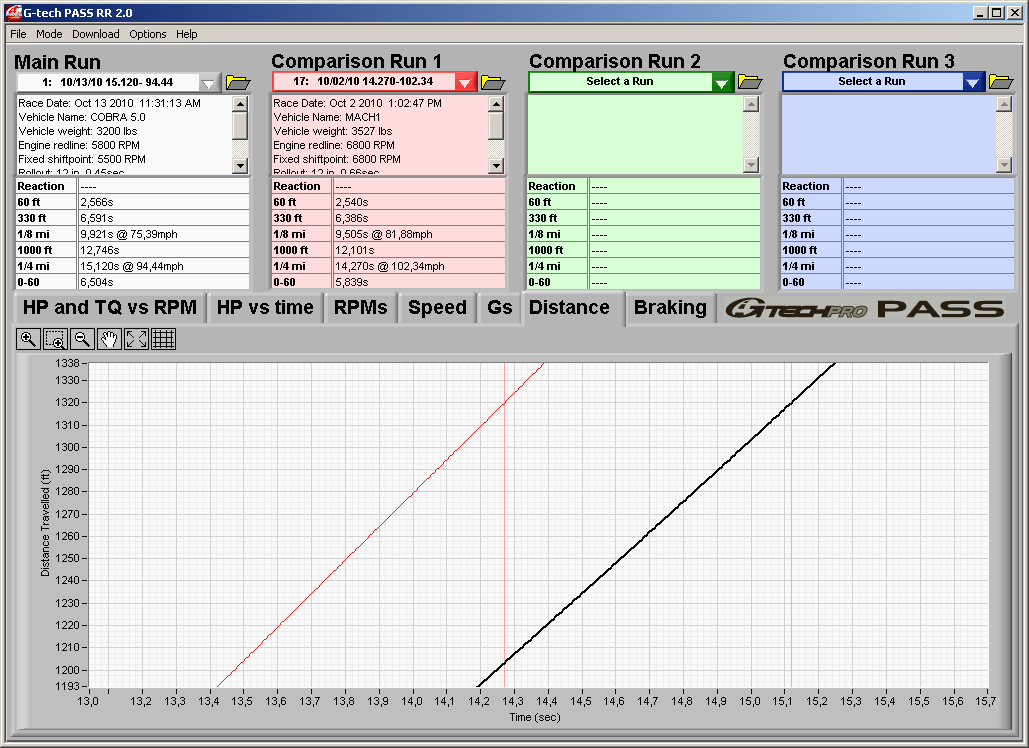Click the red vertical cursor line on graph
The image size is (1029, 748).
[504, 525]
